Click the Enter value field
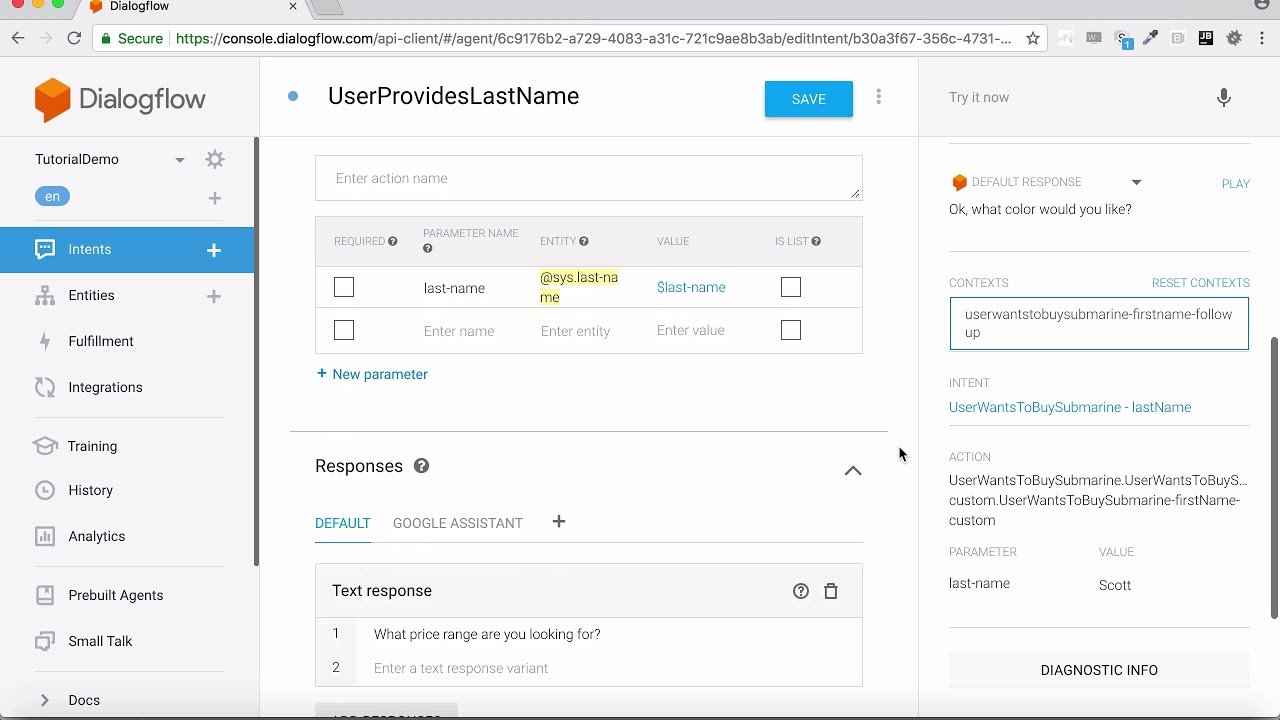Screen dimensions: 1280x720 click(x=690, y=330)
